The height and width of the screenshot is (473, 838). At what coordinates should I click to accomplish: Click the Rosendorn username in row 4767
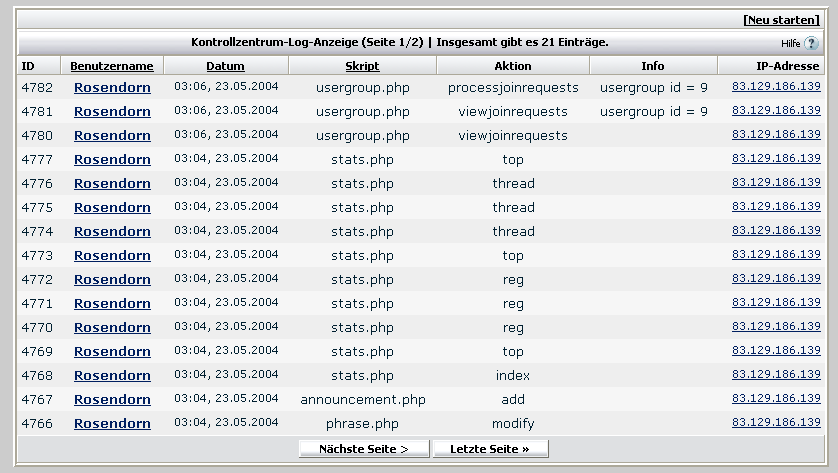(112, 400)
